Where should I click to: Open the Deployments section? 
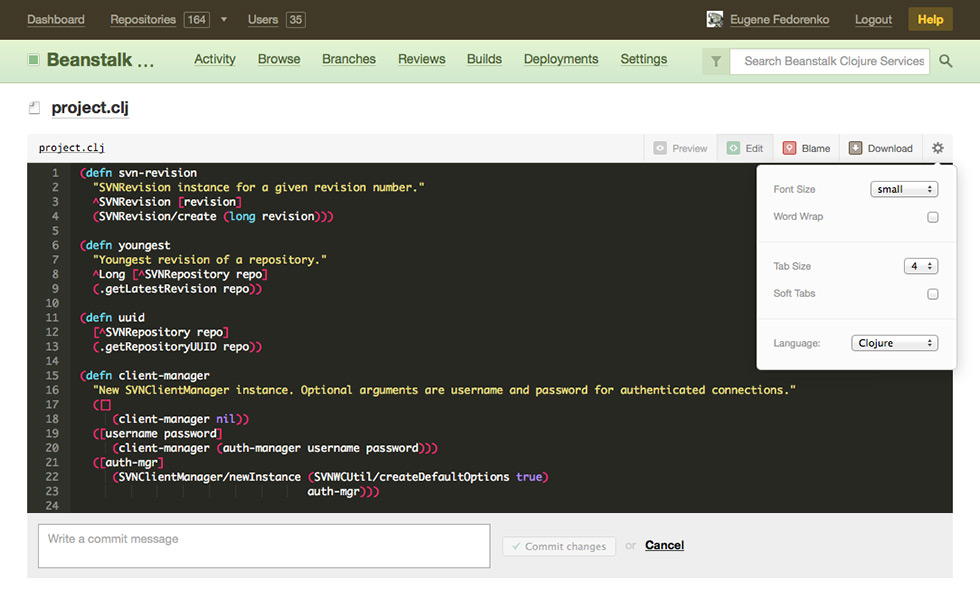560,60
